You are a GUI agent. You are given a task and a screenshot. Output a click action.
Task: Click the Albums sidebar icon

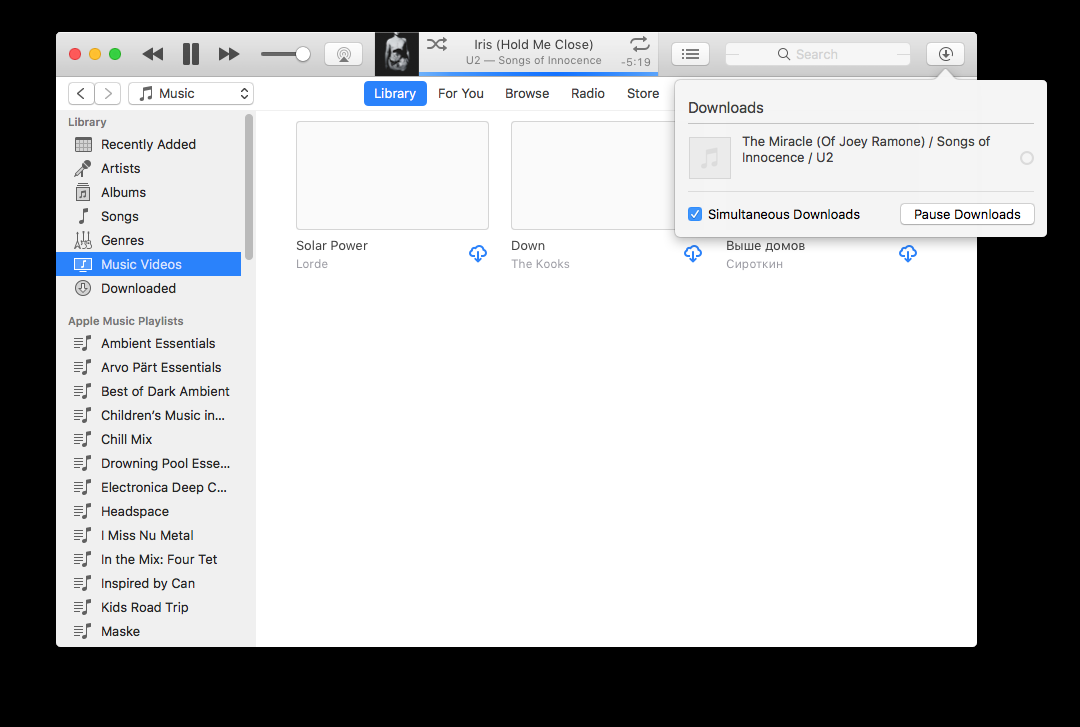pyautogui.click(x=83, y=192)
